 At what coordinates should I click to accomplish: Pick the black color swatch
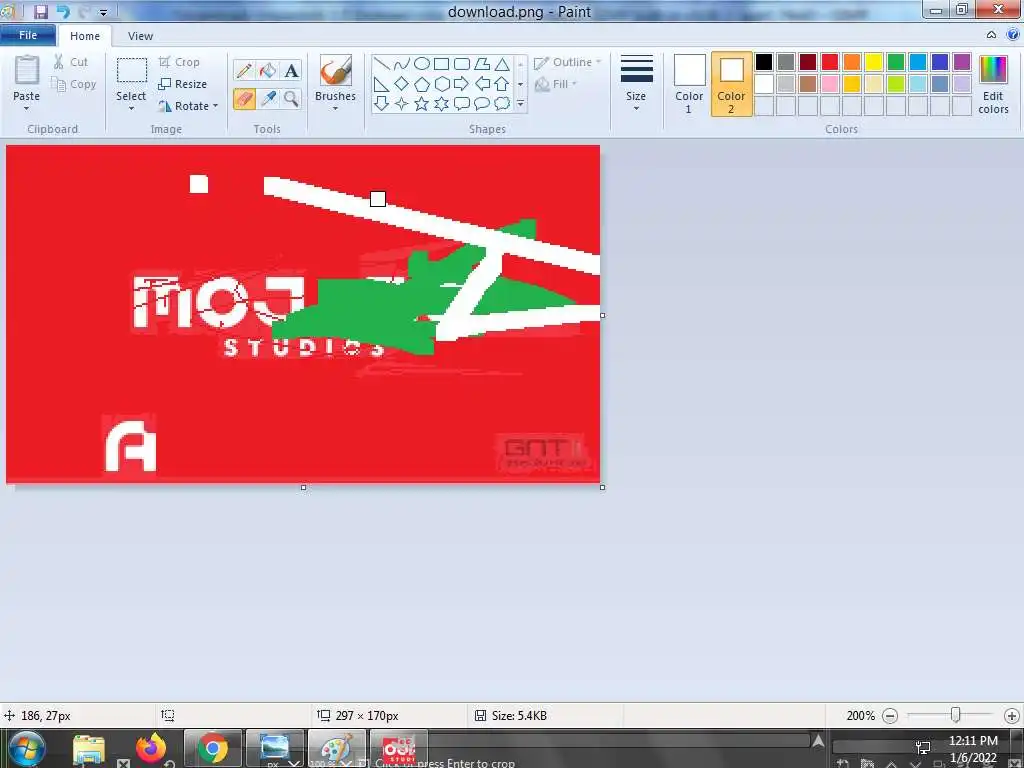tap(763, 62)
